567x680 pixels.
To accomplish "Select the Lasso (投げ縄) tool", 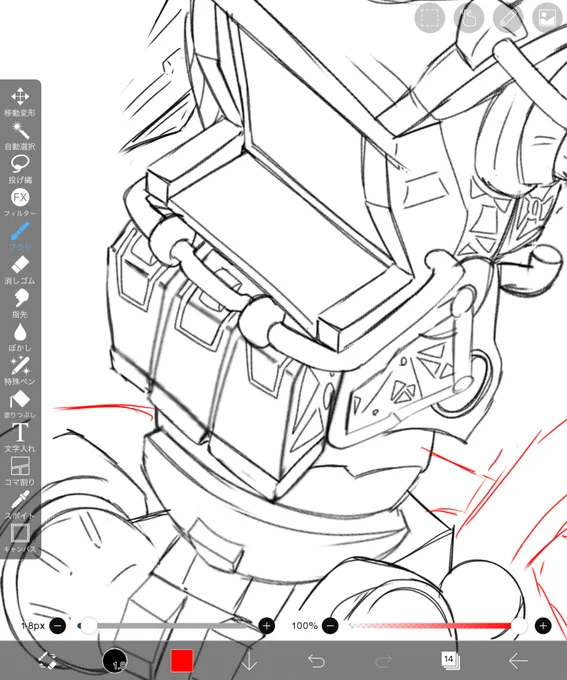I will click(20, 169).
